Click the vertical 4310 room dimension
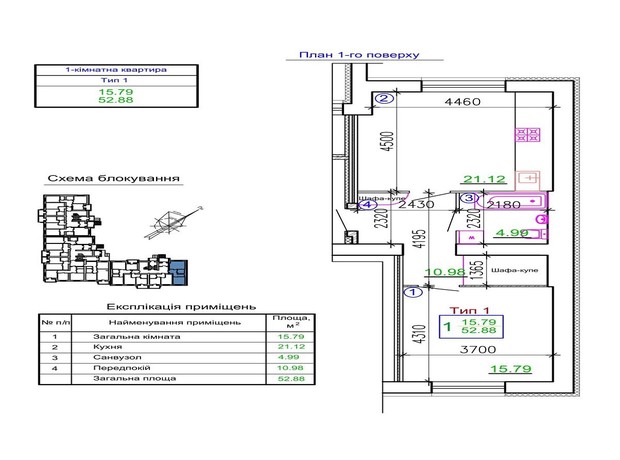 click(420, 334)
